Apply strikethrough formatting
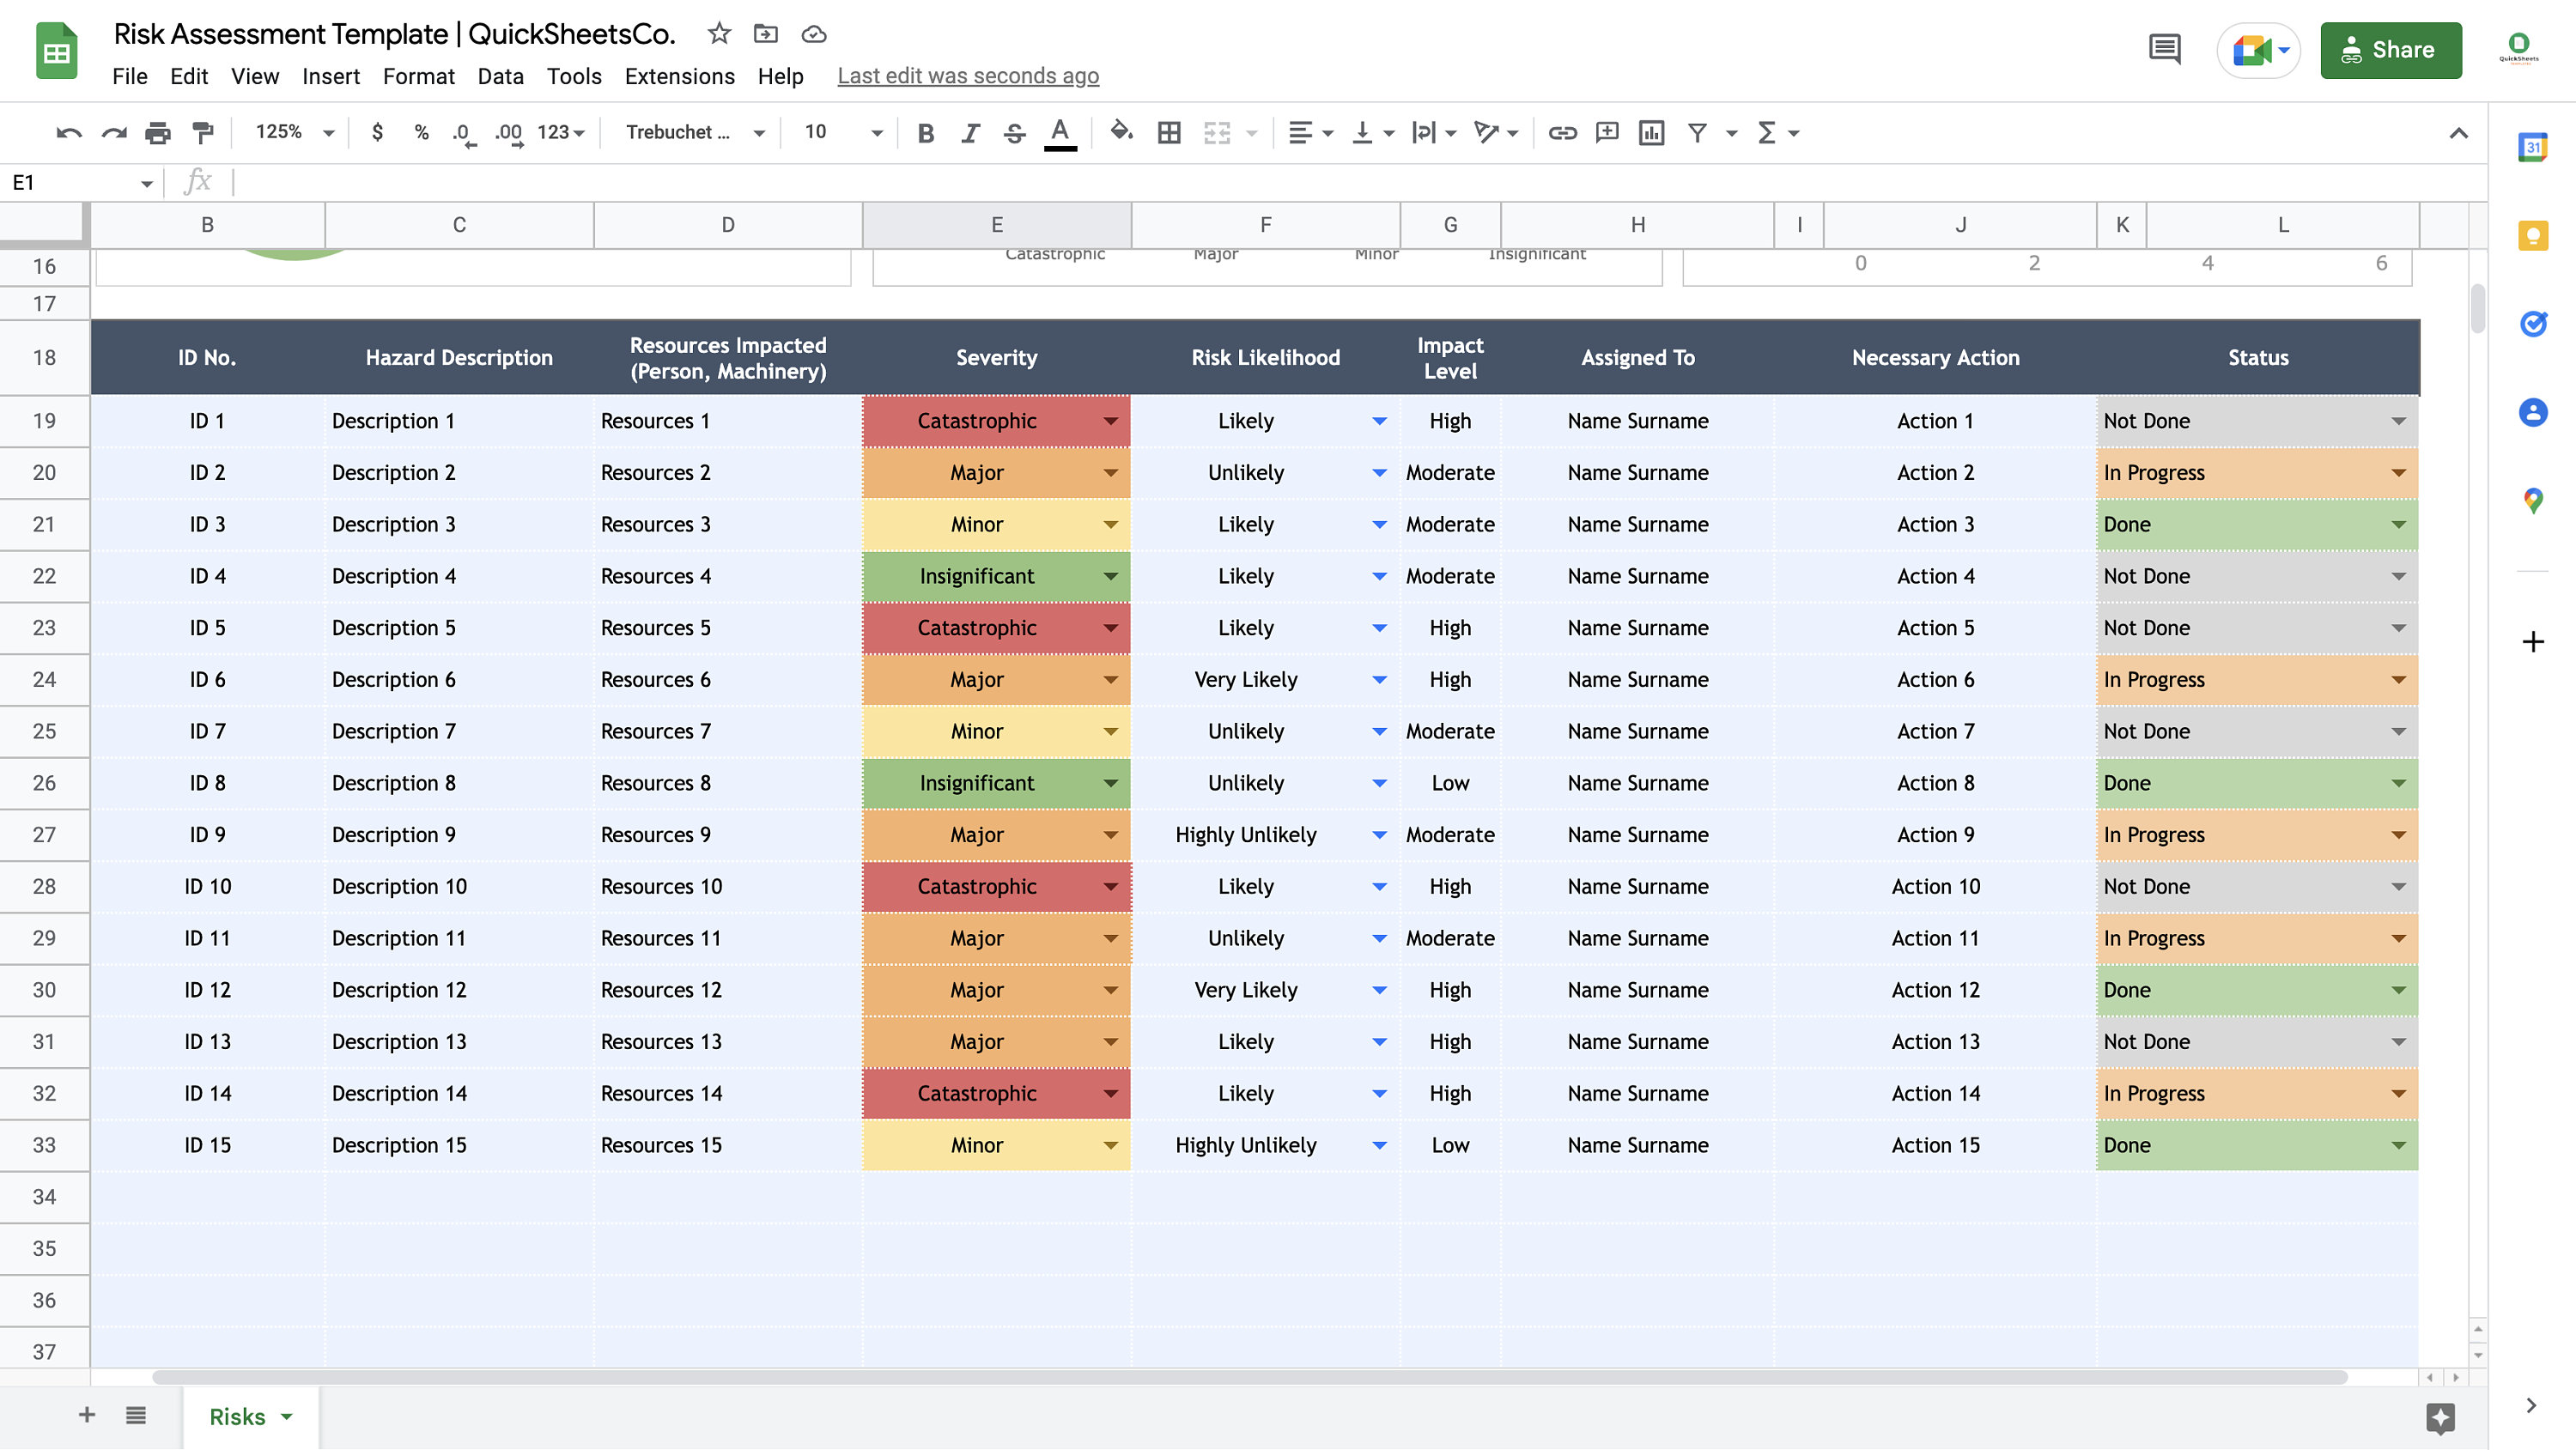Viewport: 2576px width, 1450px height. (1014, 132)
